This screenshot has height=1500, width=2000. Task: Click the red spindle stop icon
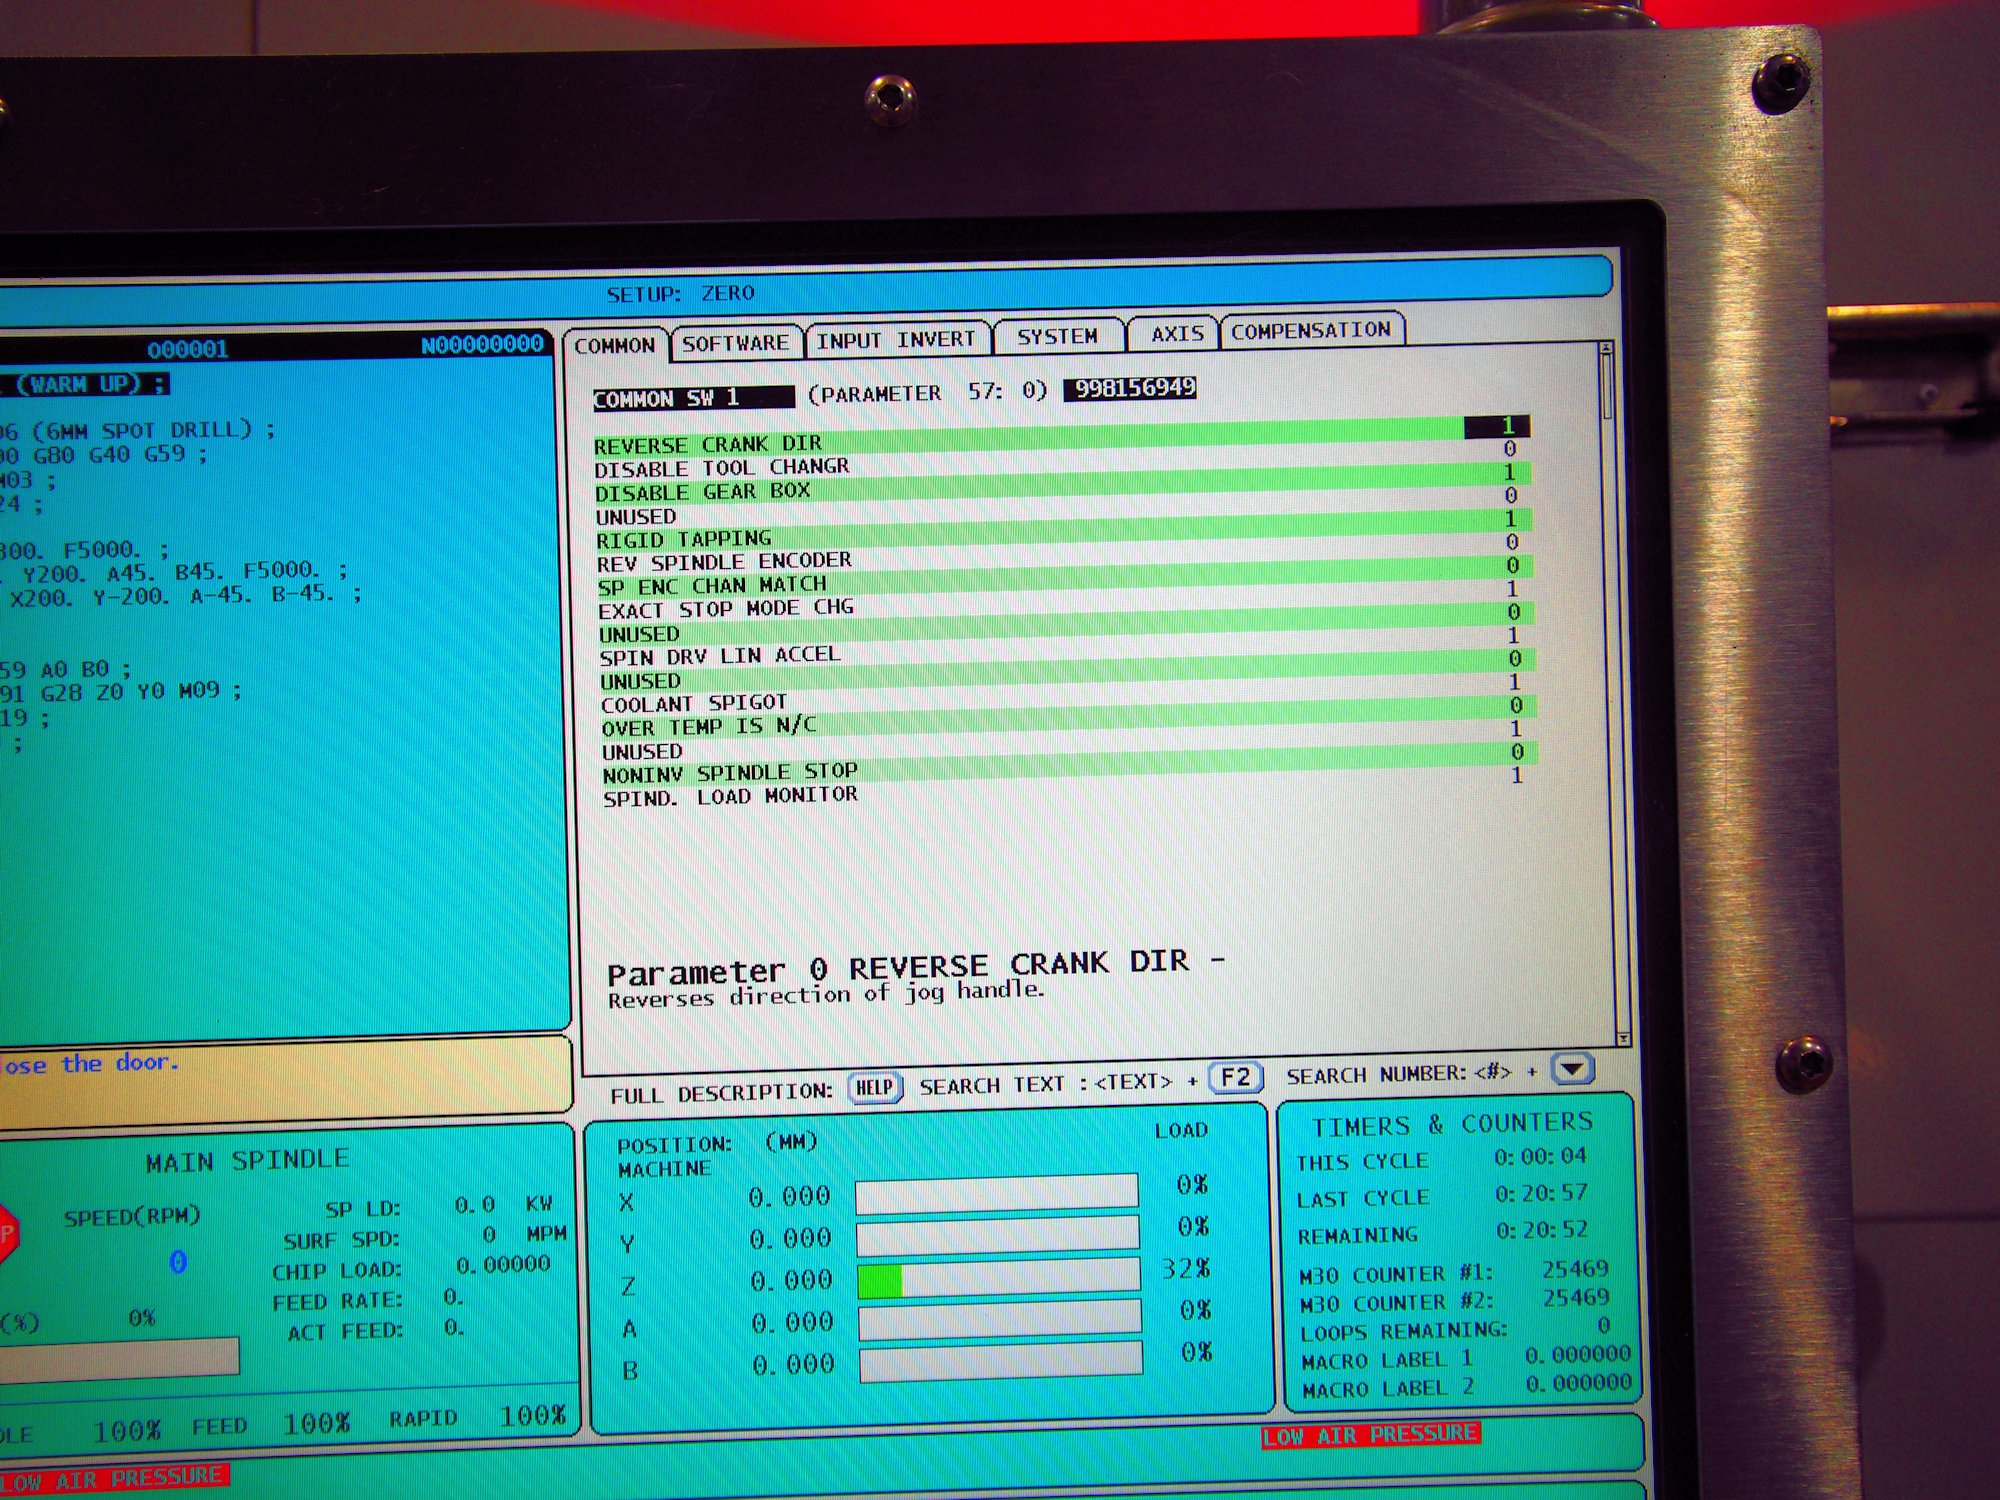6,1233
